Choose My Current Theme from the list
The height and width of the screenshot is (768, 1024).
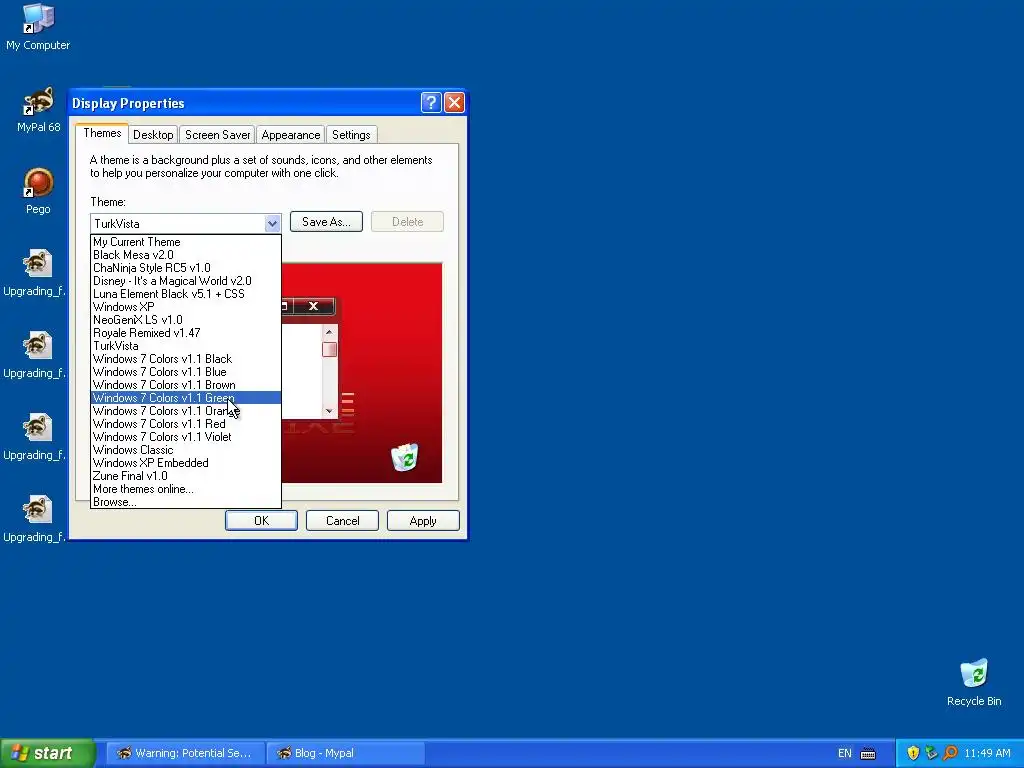point(185,242)
